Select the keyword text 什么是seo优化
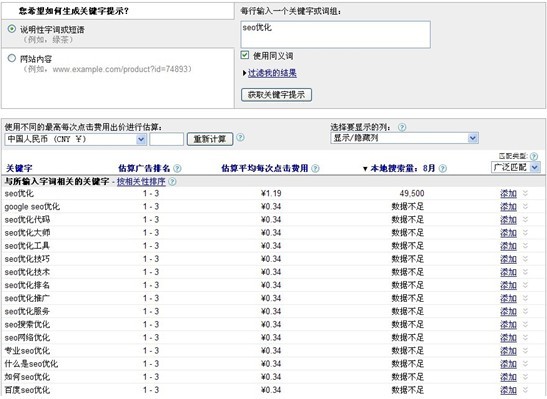The image size is (547, 399). (x=31, y=364)
